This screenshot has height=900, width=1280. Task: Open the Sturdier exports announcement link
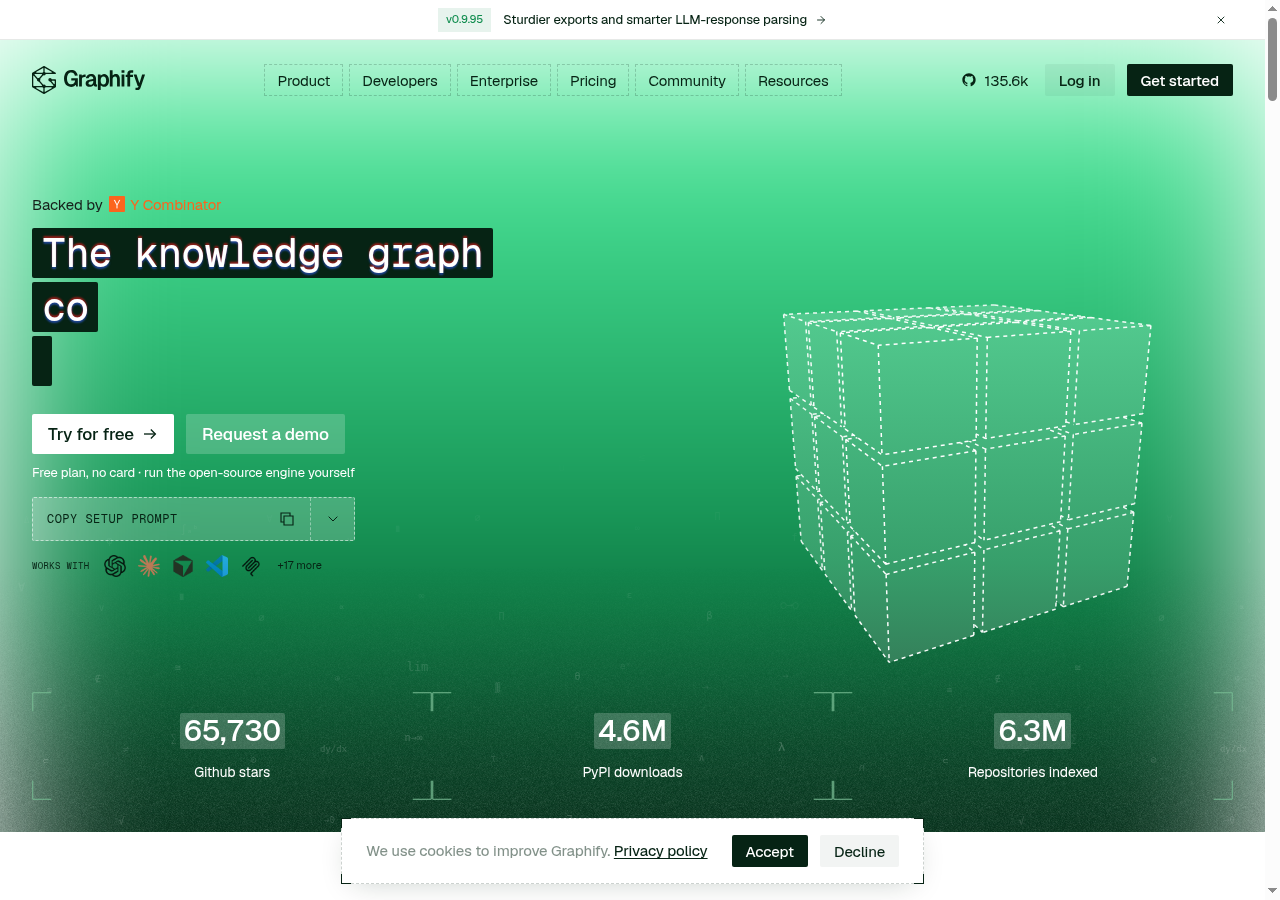coord(665,20)
